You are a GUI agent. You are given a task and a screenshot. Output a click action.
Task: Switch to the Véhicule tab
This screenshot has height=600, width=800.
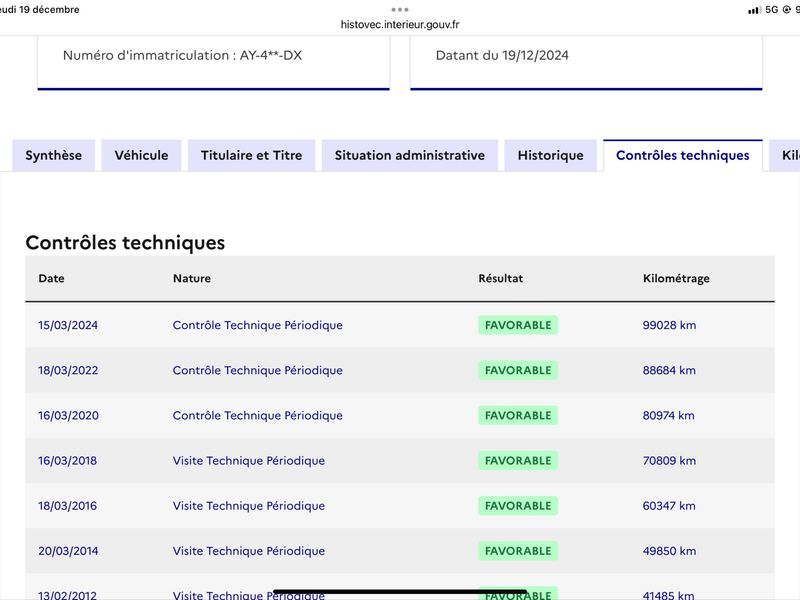(x=141, y=155)
